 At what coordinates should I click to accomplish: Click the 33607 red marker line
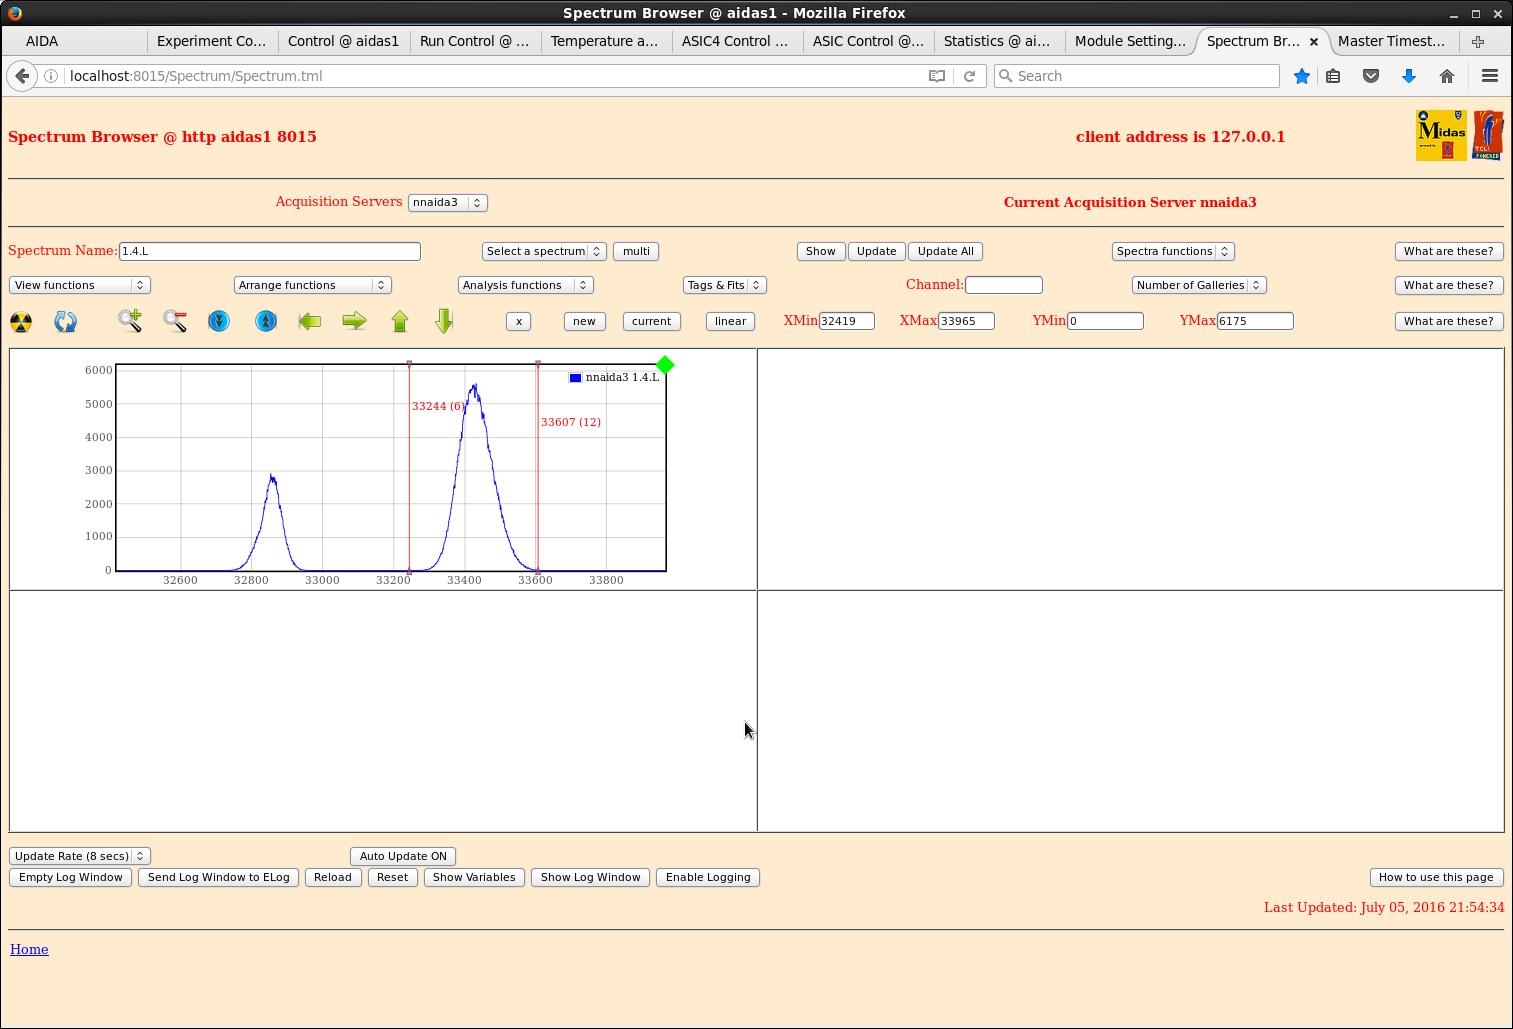(538, 468)
